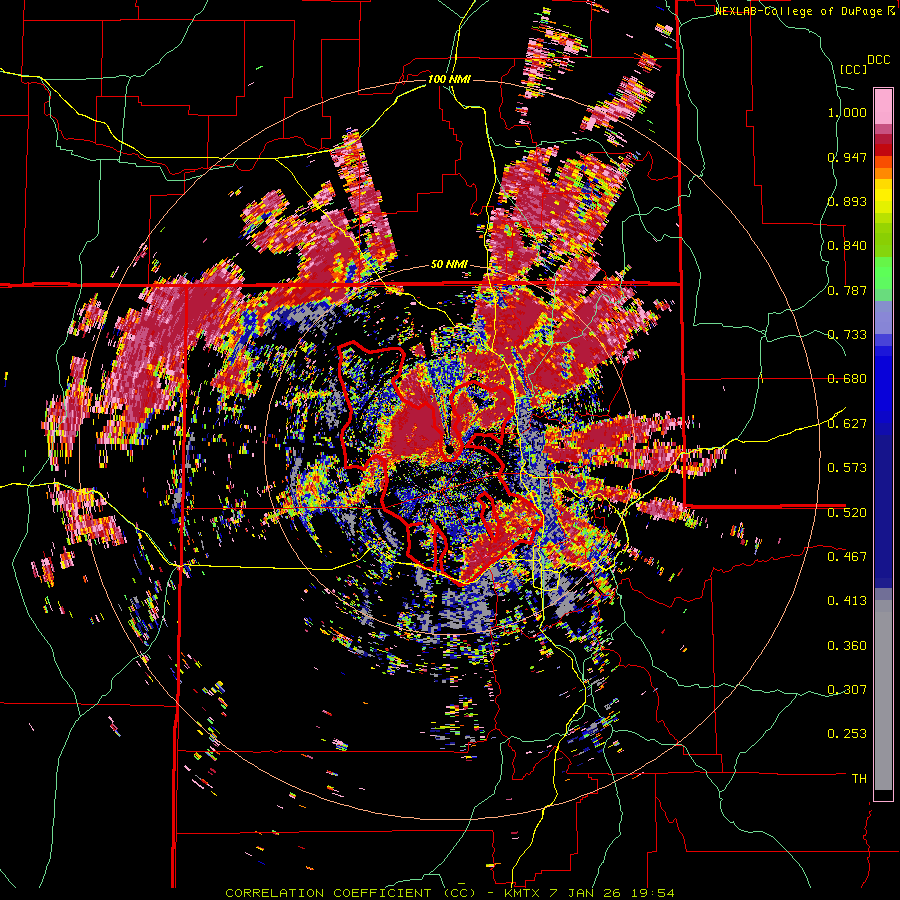This screenshot has height=900, width=900.
Task: Click the 0.840 scale value
Action: [x=847, y=246]
